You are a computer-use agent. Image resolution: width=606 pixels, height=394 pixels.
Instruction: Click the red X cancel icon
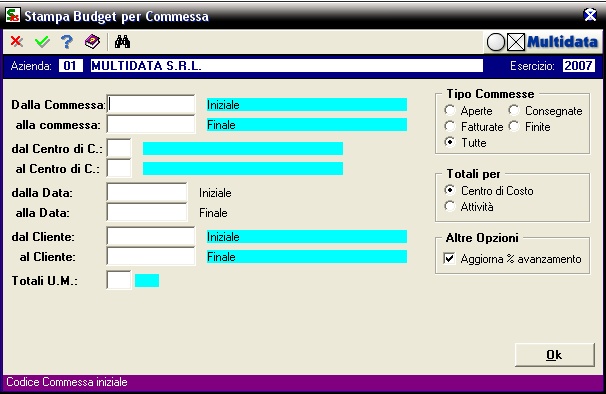point(16,41)
